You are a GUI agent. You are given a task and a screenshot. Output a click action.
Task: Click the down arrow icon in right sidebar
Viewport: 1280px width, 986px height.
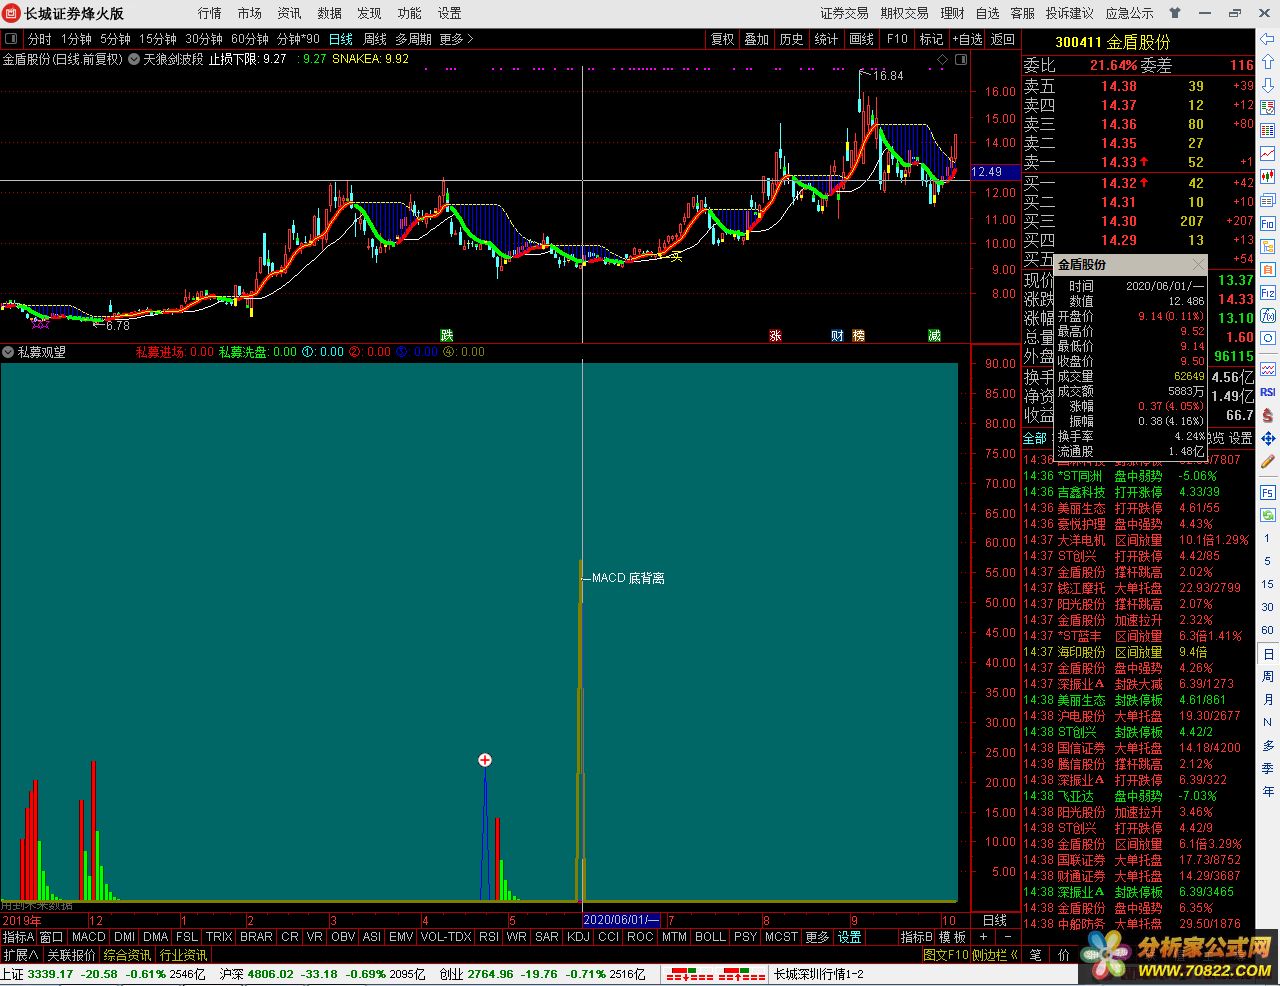pyautogui.click(x=1267, y=86)
